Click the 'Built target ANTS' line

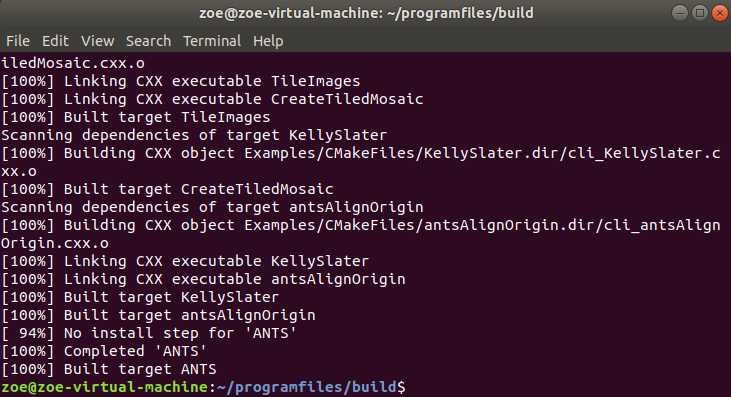(x=109, y=369)
